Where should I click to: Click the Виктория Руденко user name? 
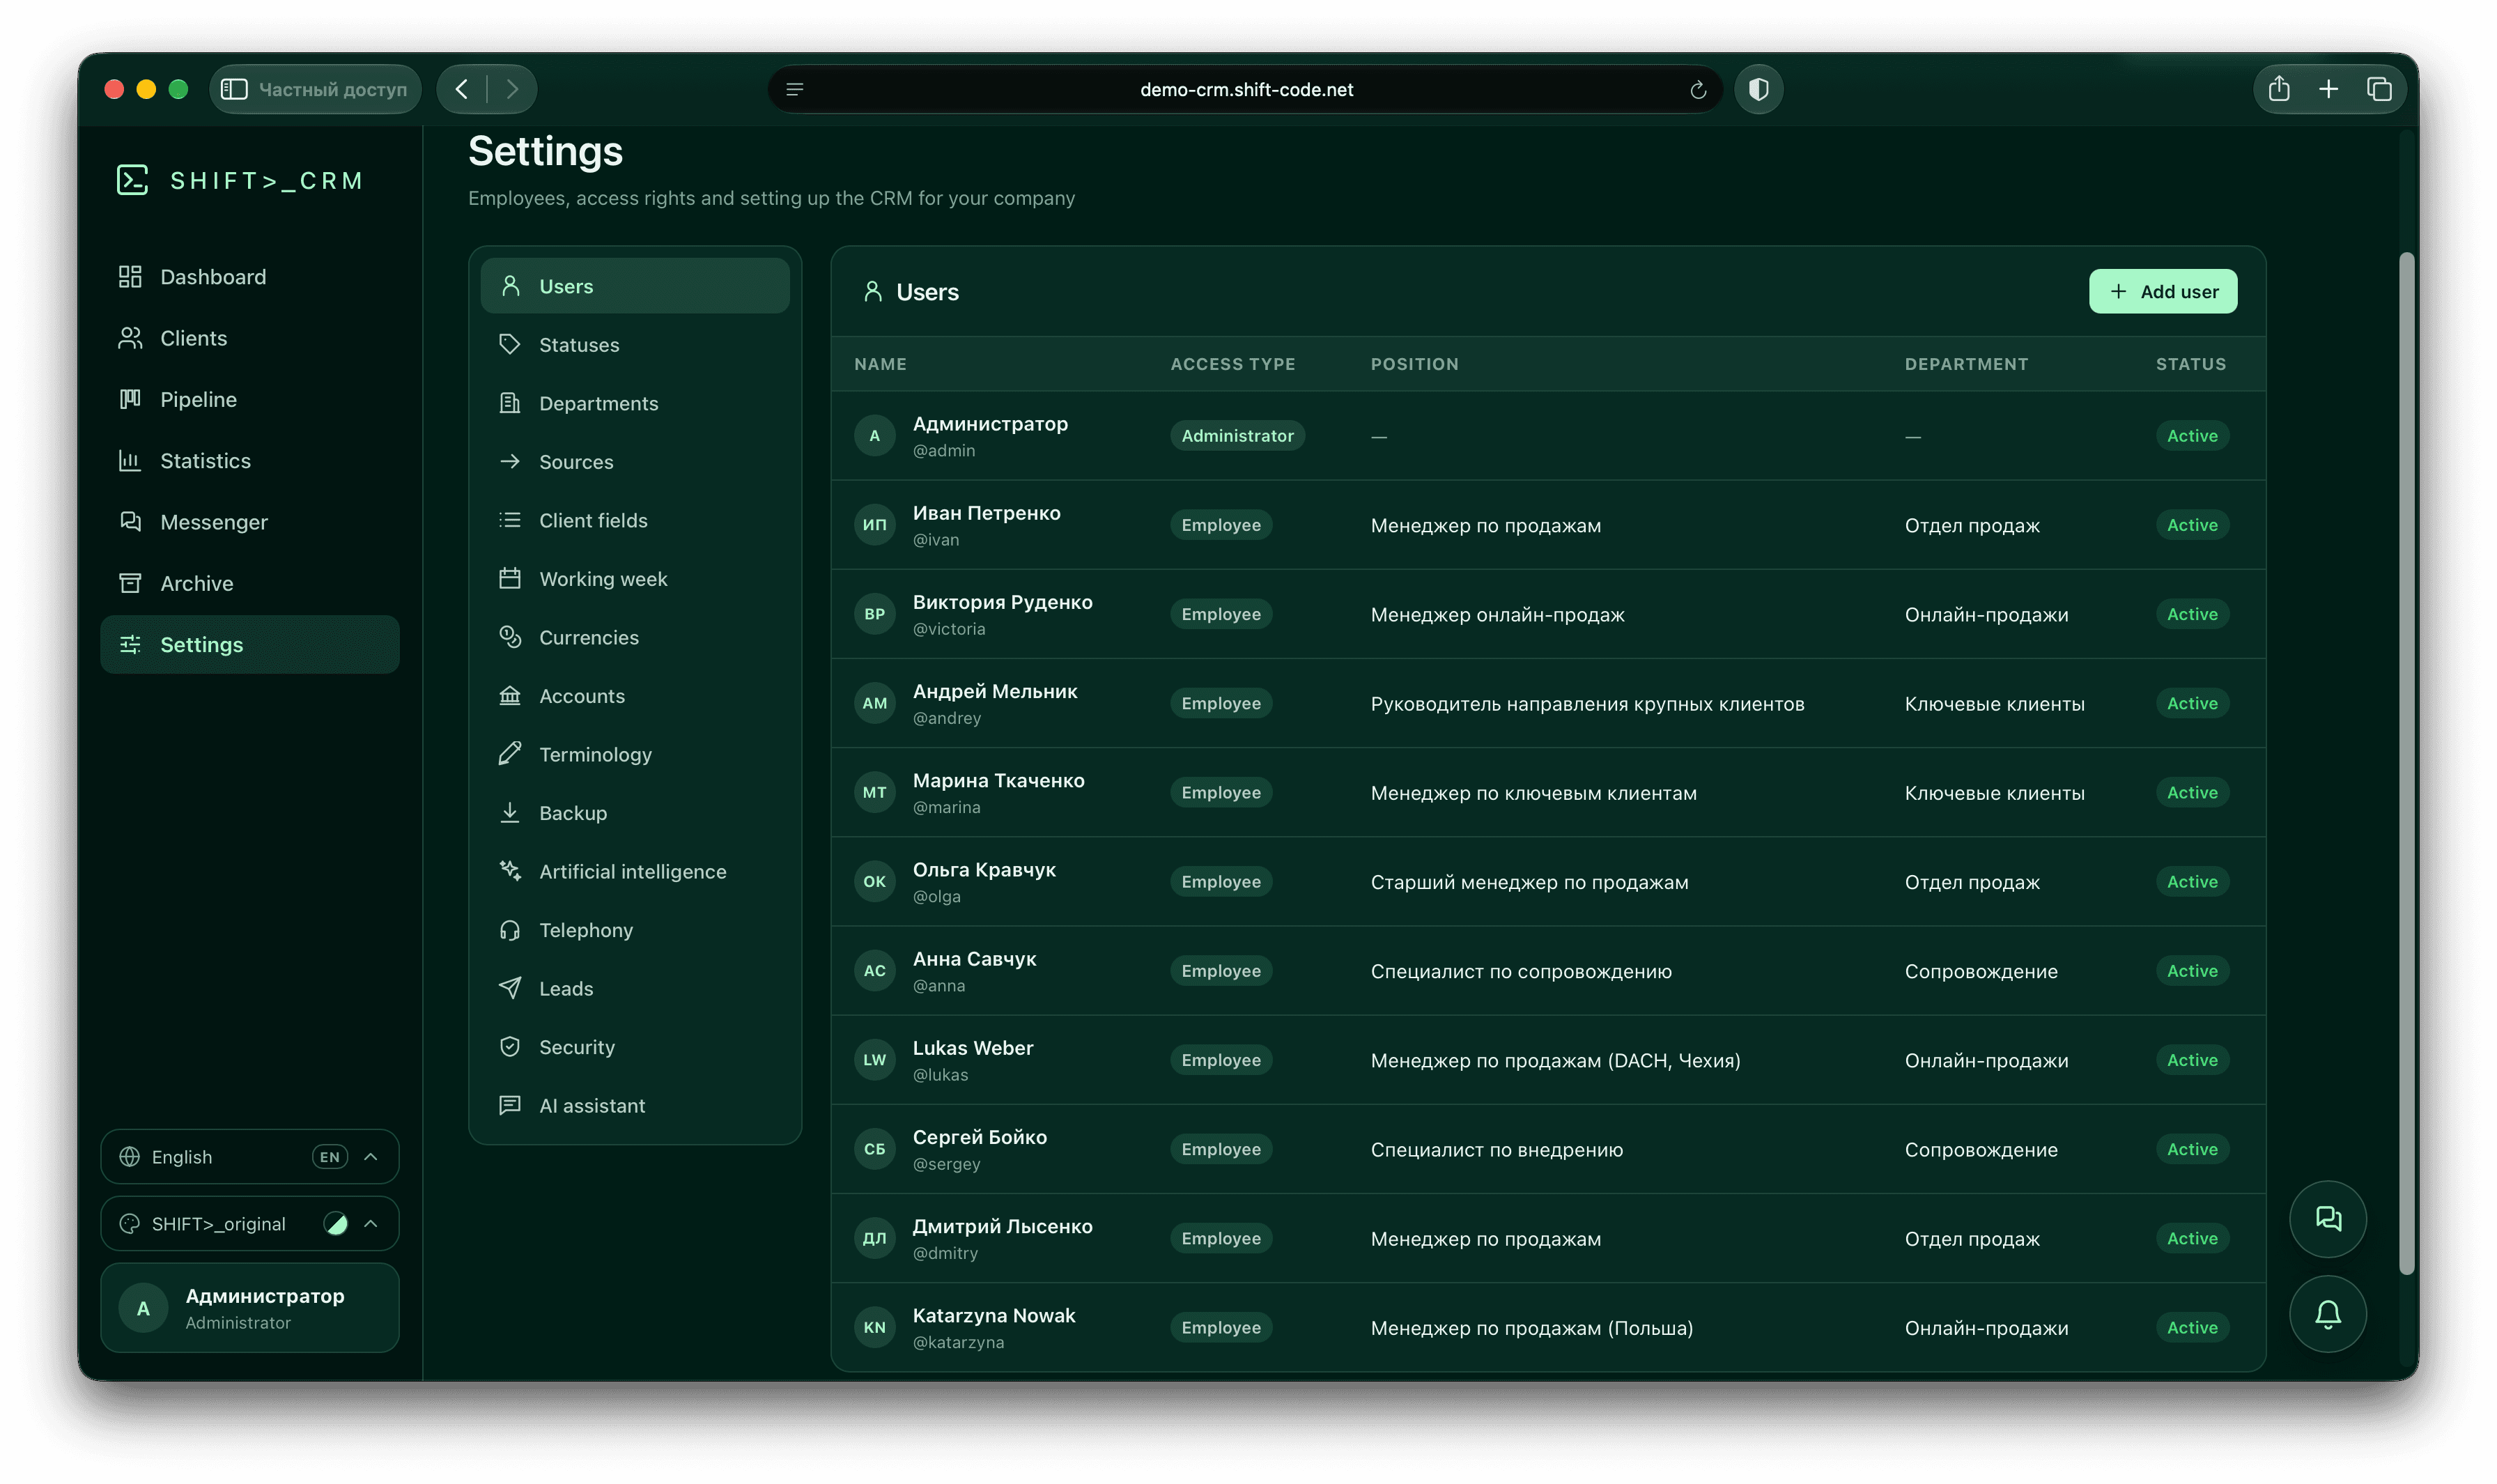click(x=1002, y=602)
